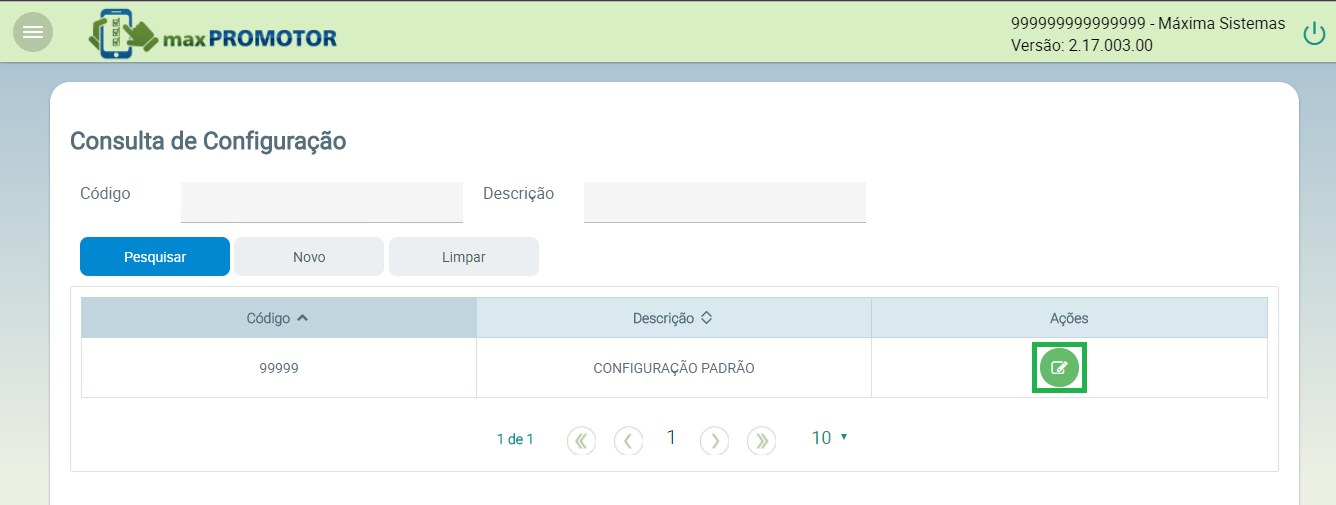The height and width of the screenshot is (505, 1336).
Task: Select page 1 in the paginator
Action: point(671,438)
